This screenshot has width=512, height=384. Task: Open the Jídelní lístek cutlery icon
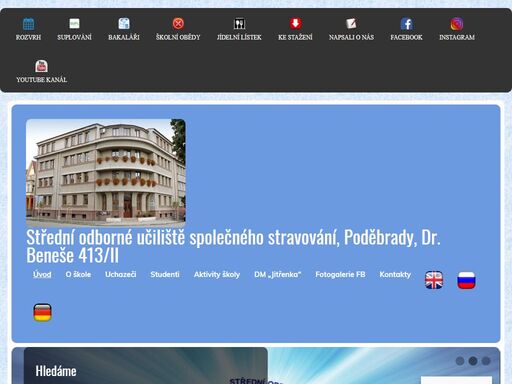click(239, 24)
